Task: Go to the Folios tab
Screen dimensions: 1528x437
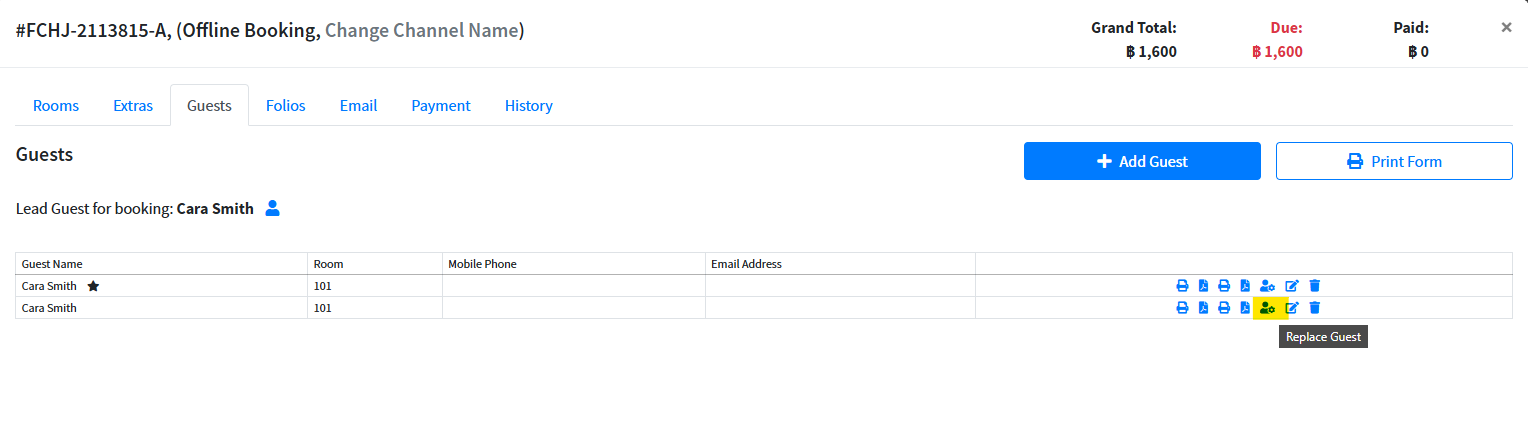Action: pos(286,106)
